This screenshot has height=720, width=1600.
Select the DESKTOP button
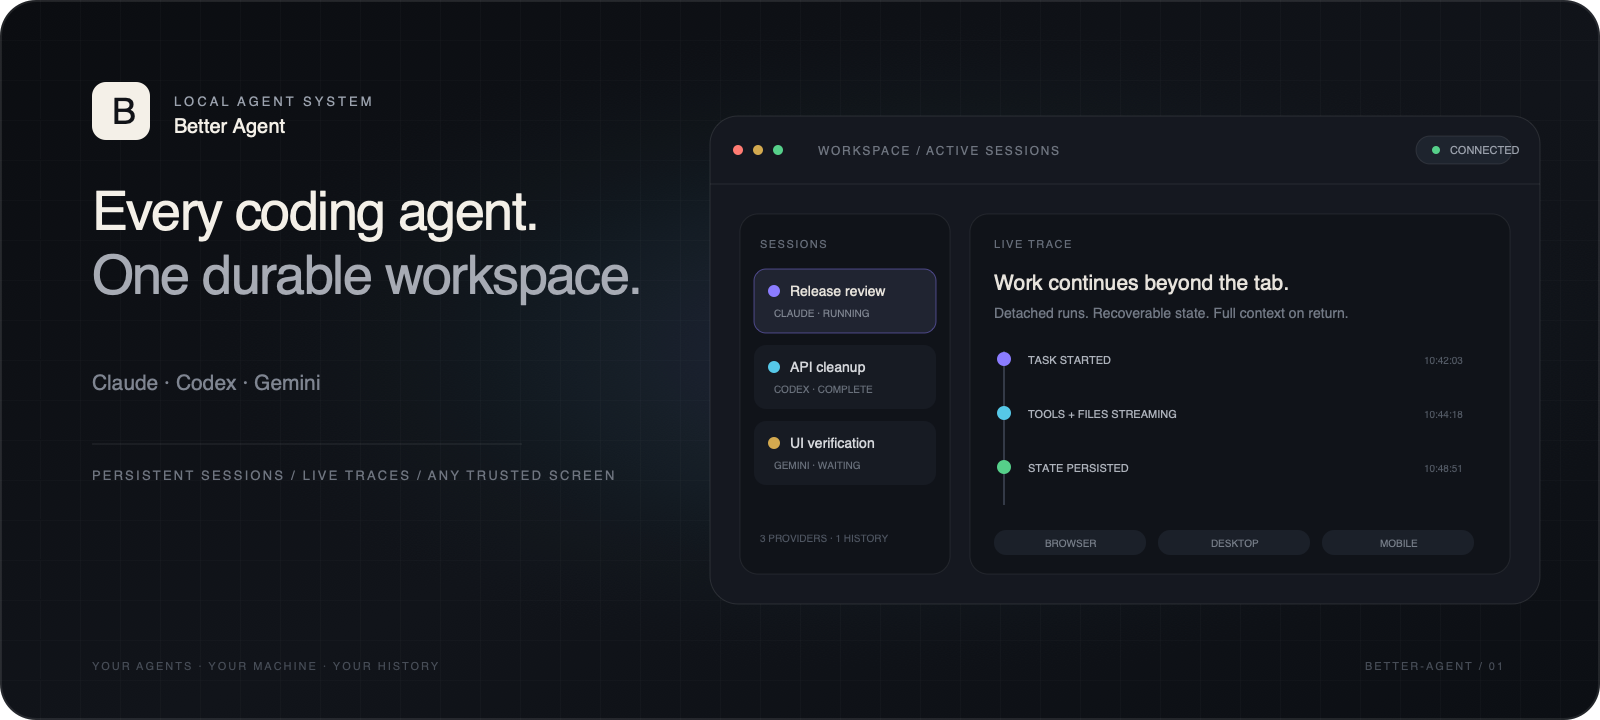(1234, 543)
